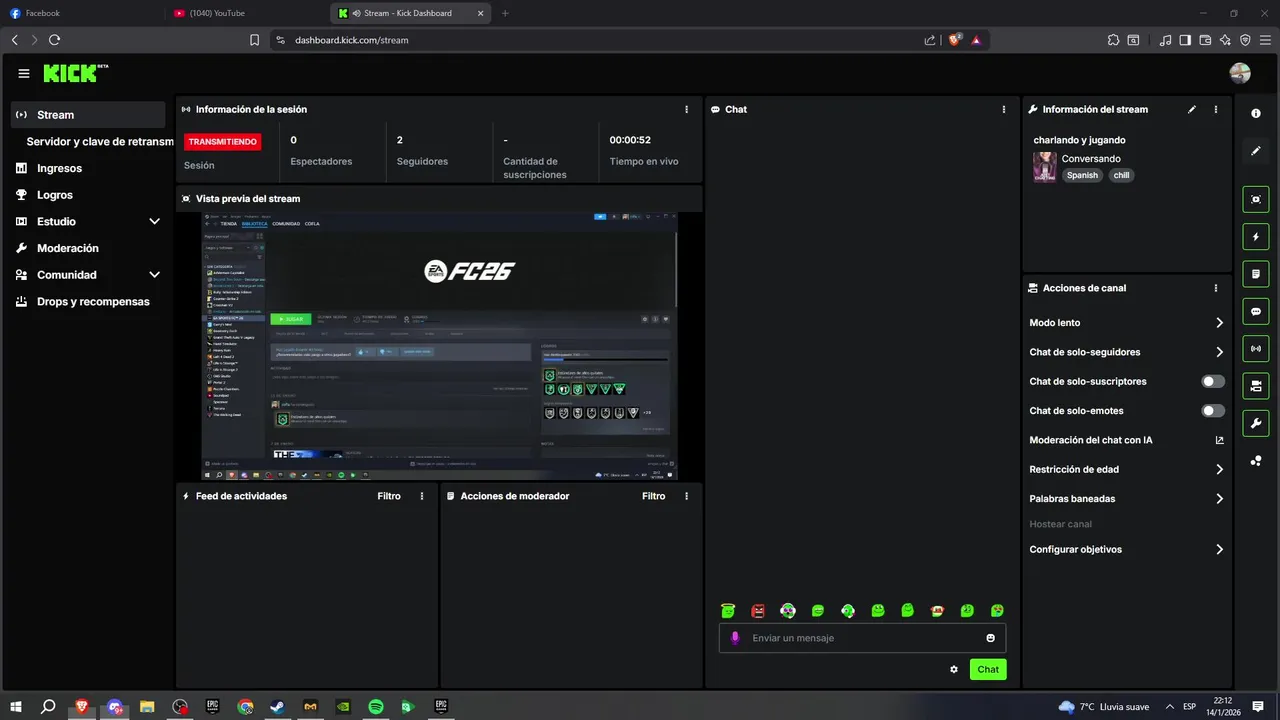Screen dimensions: 1280x720
Task: Open the hamburger menu beside the Kick logo
Action: click(24, 73)
